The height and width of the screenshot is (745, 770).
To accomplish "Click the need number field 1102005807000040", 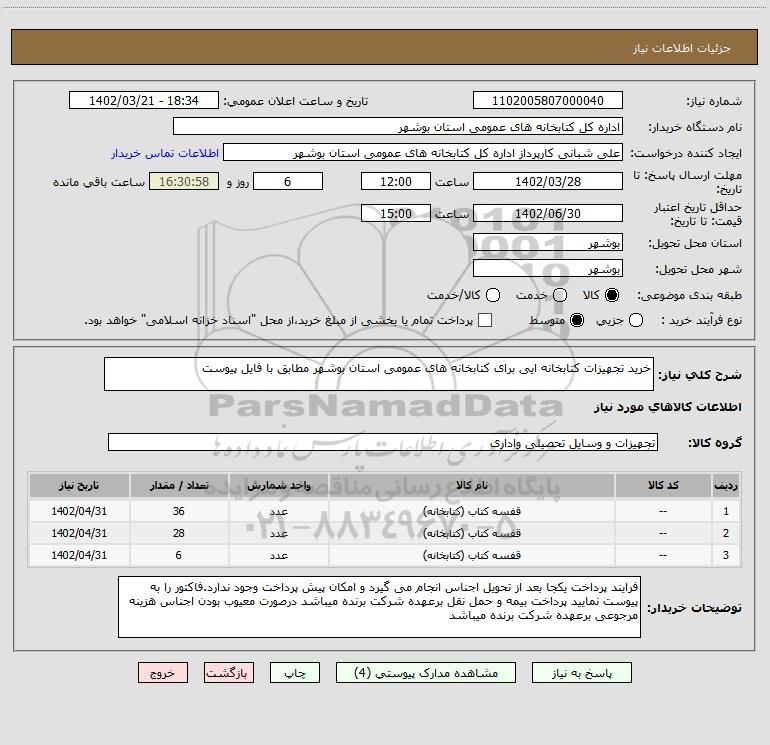I will tap(548, 101).
